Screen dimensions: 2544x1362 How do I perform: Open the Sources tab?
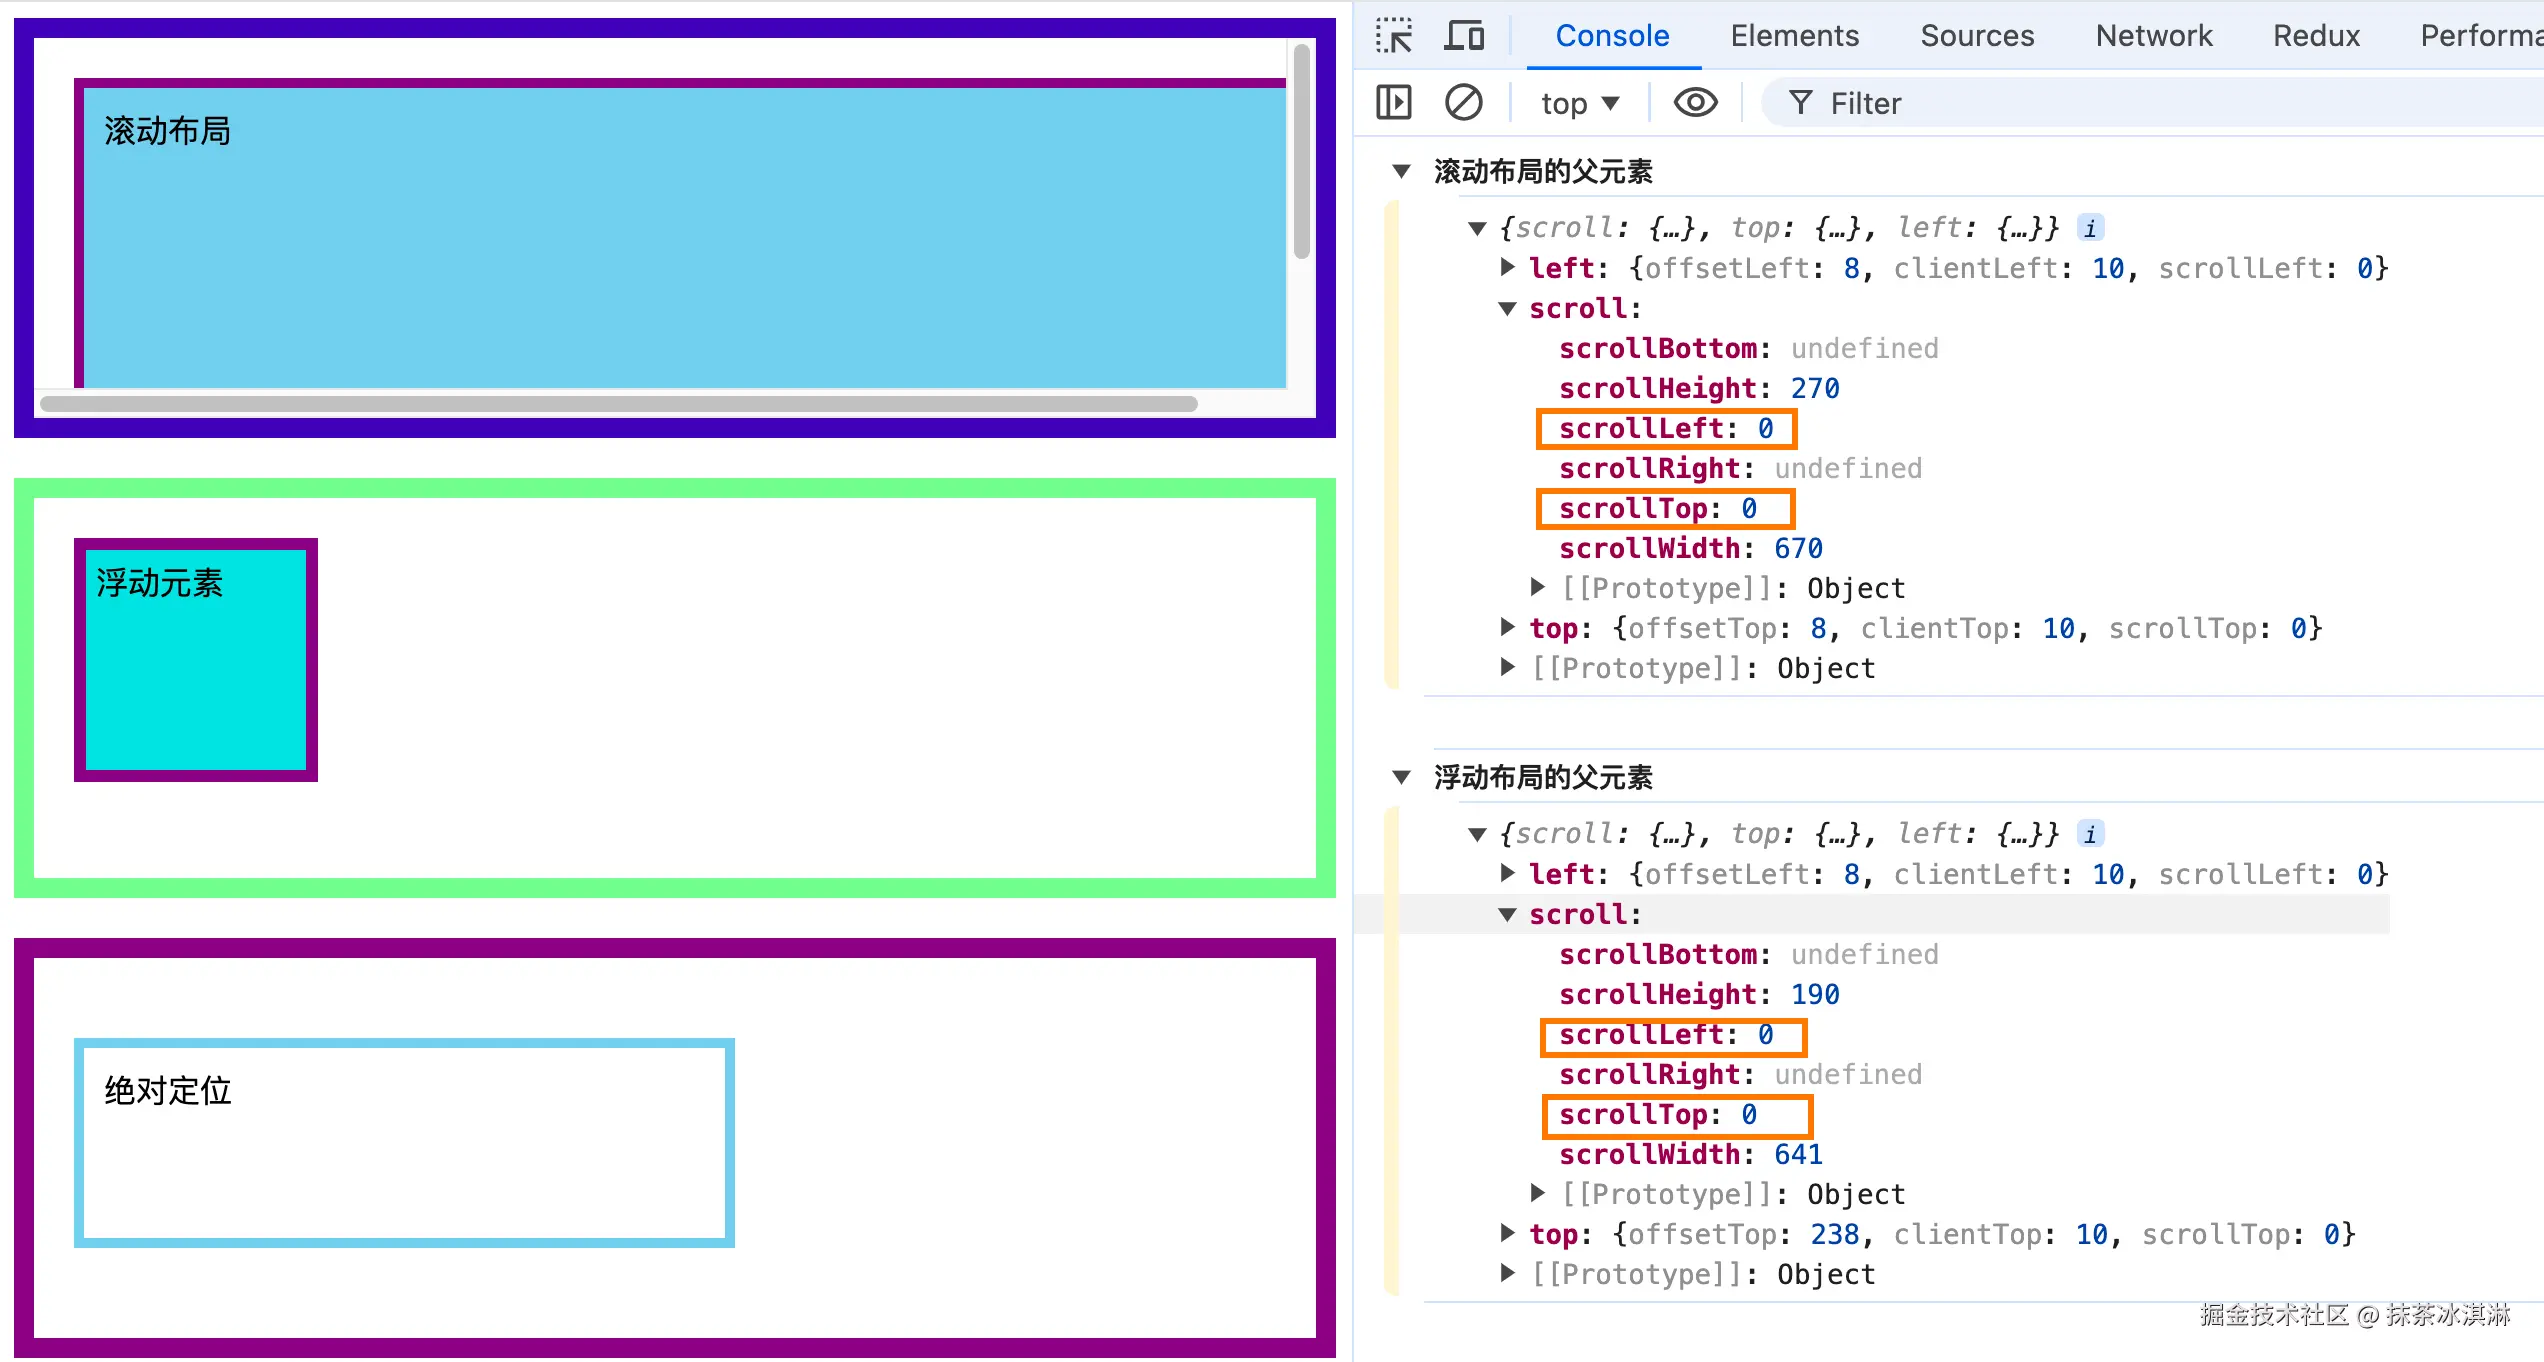point(1976,36)
